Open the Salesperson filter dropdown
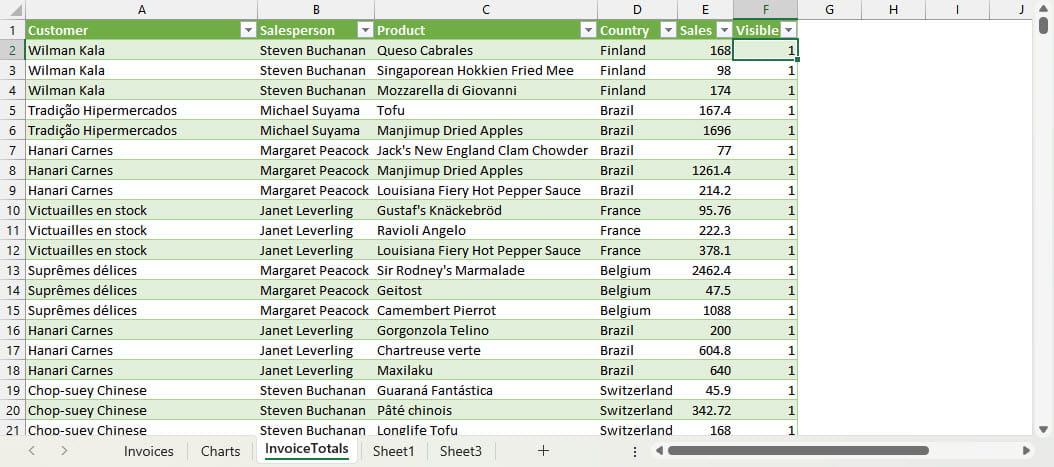This screenshot has height=467, width=1054. tap(365, 30)
